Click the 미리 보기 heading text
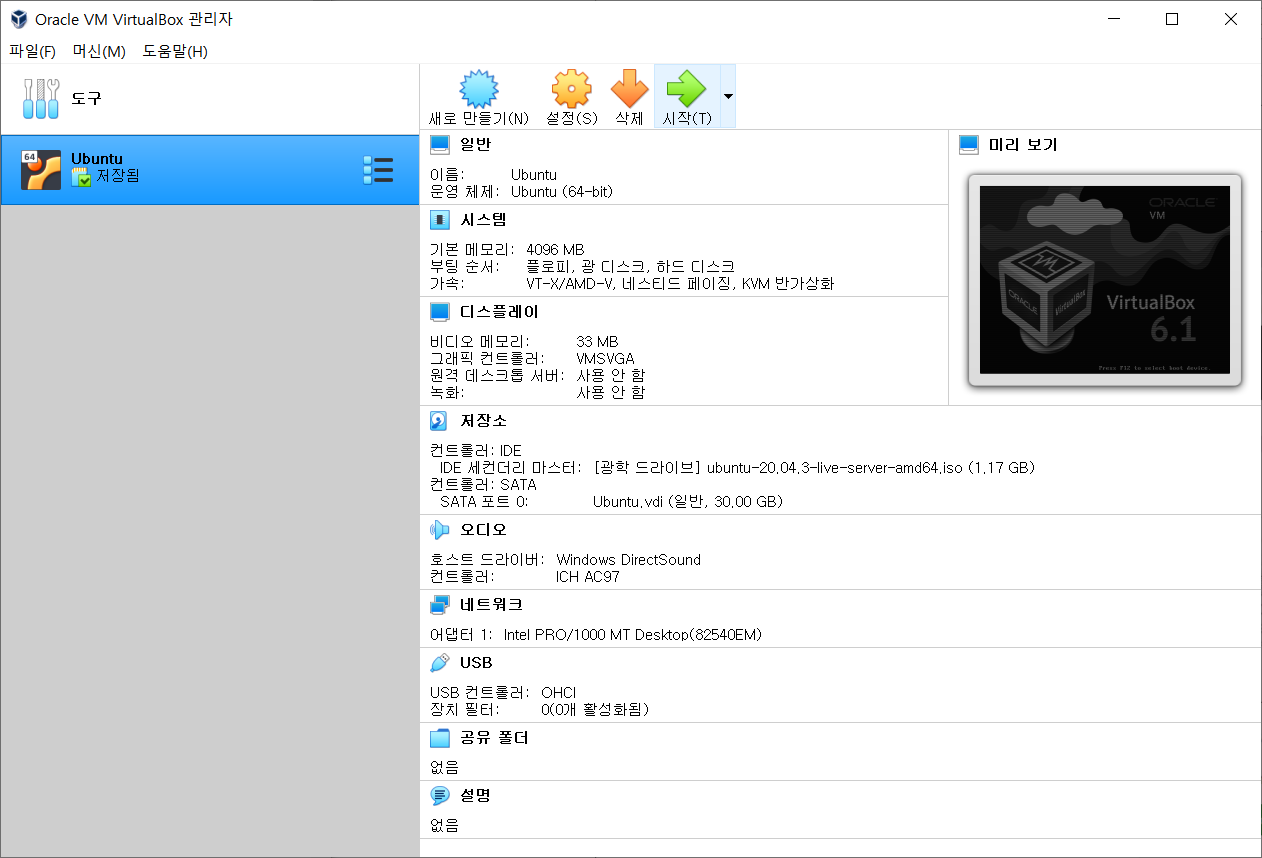The width and height of the screenshot is (1262, 858). tap(1023, 145)
